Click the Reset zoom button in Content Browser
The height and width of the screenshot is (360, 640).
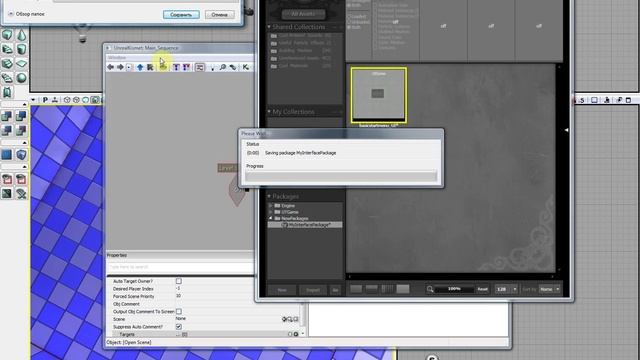482,289
